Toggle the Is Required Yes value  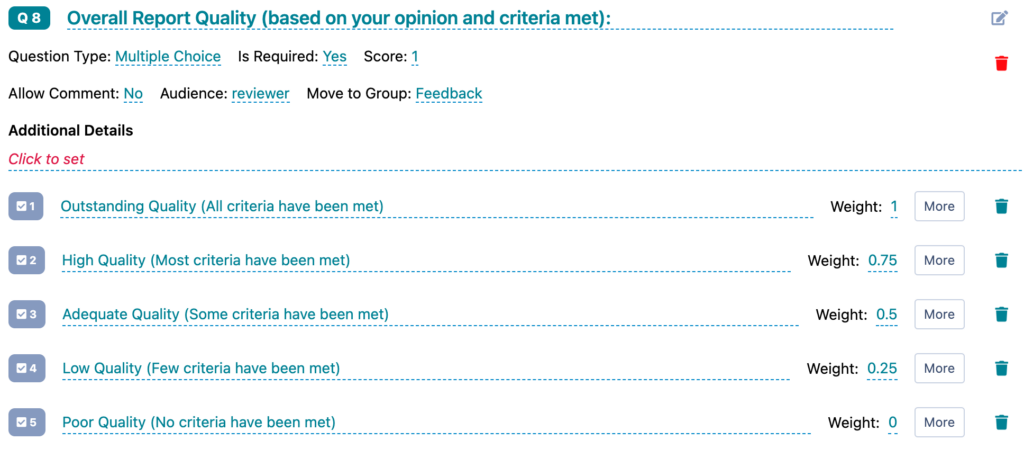click(334, 57)
